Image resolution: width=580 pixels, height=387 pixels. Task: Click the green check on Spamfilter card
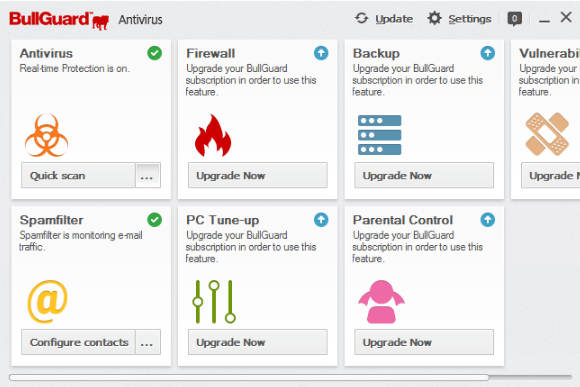point(154,220)
